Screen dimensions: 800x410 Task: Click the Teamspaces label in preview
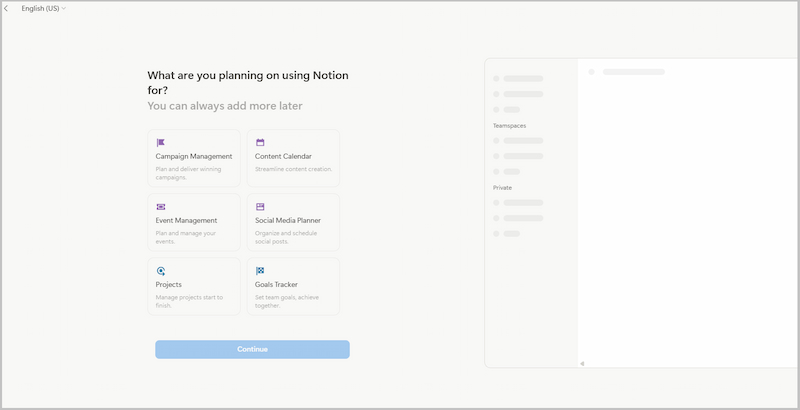[509, 125]
